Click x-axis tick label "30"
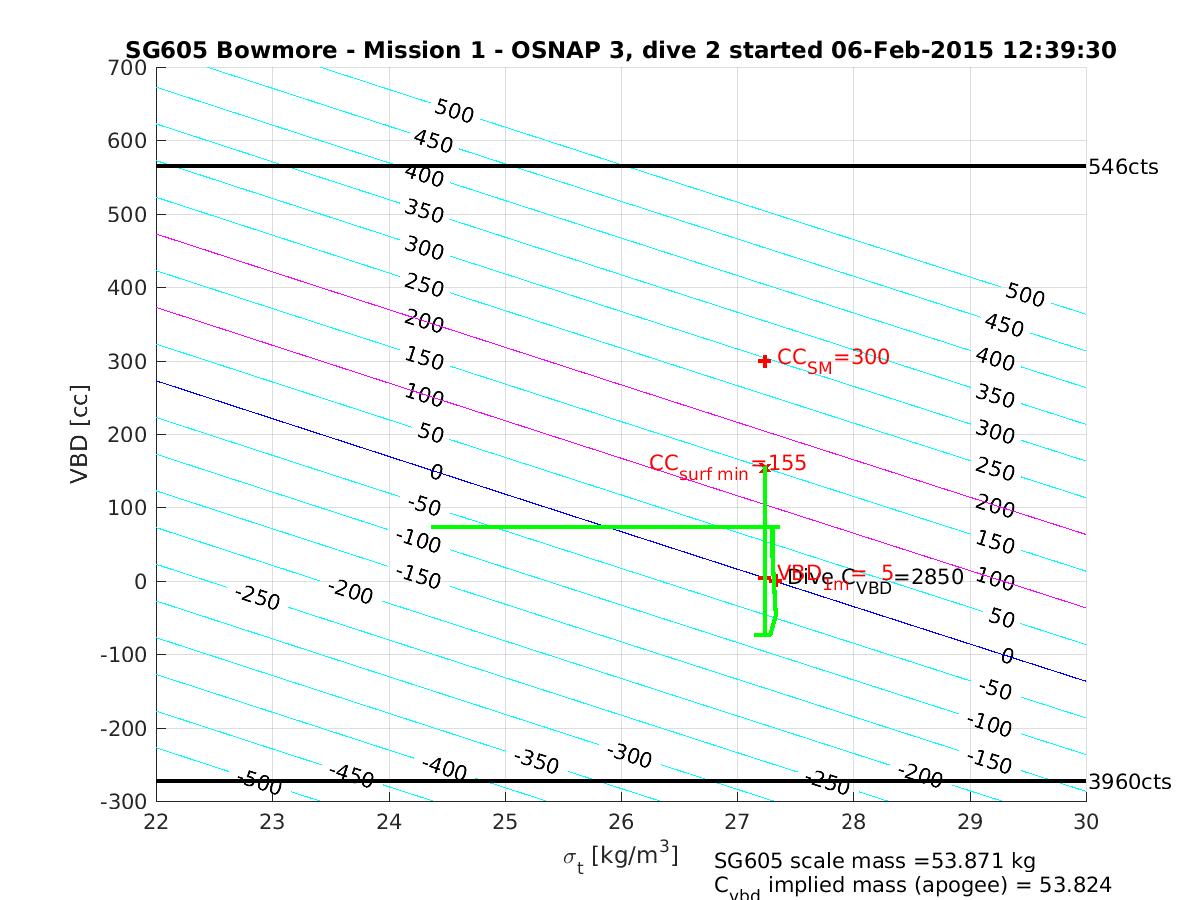 point(1086,821)
